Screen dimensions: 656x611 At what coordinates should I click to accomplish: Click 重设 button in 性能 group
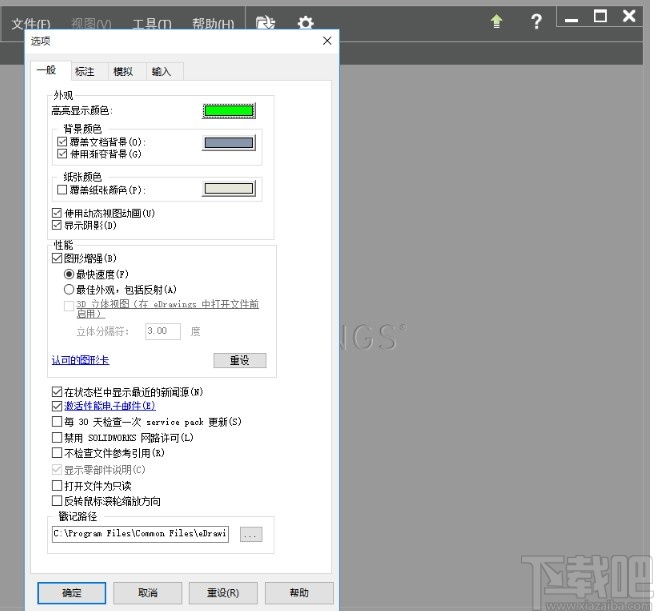tap(240, 360)
